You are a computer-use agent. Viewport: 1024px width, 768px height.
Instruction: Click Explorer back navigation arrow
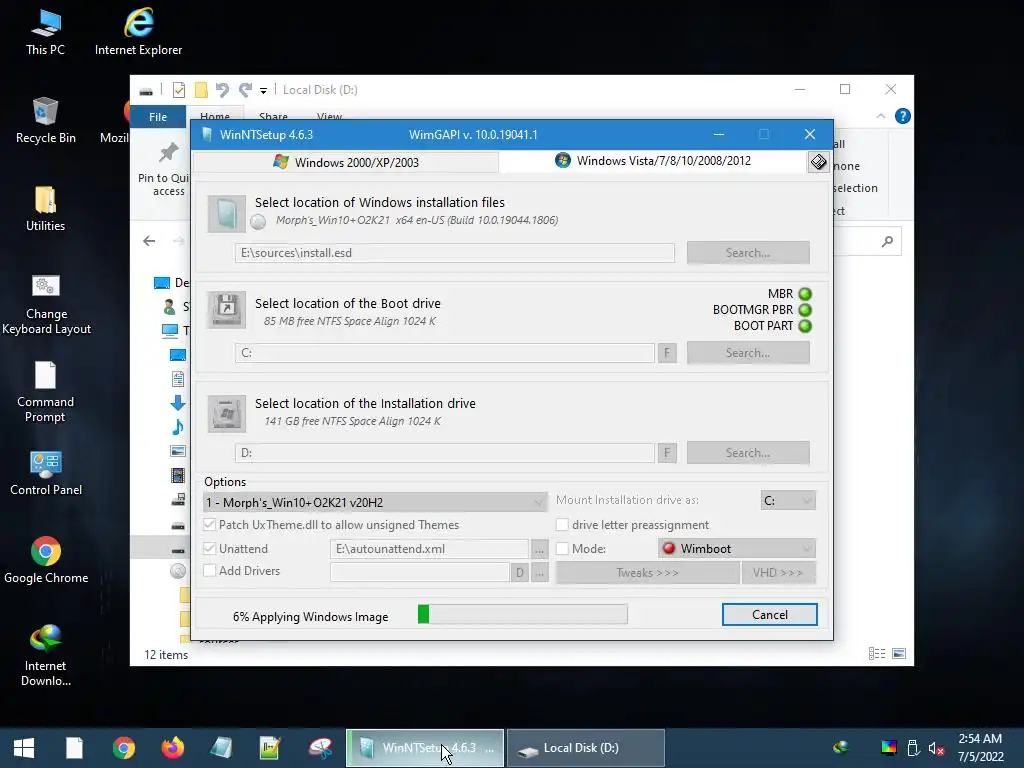[x=150, y=241]
